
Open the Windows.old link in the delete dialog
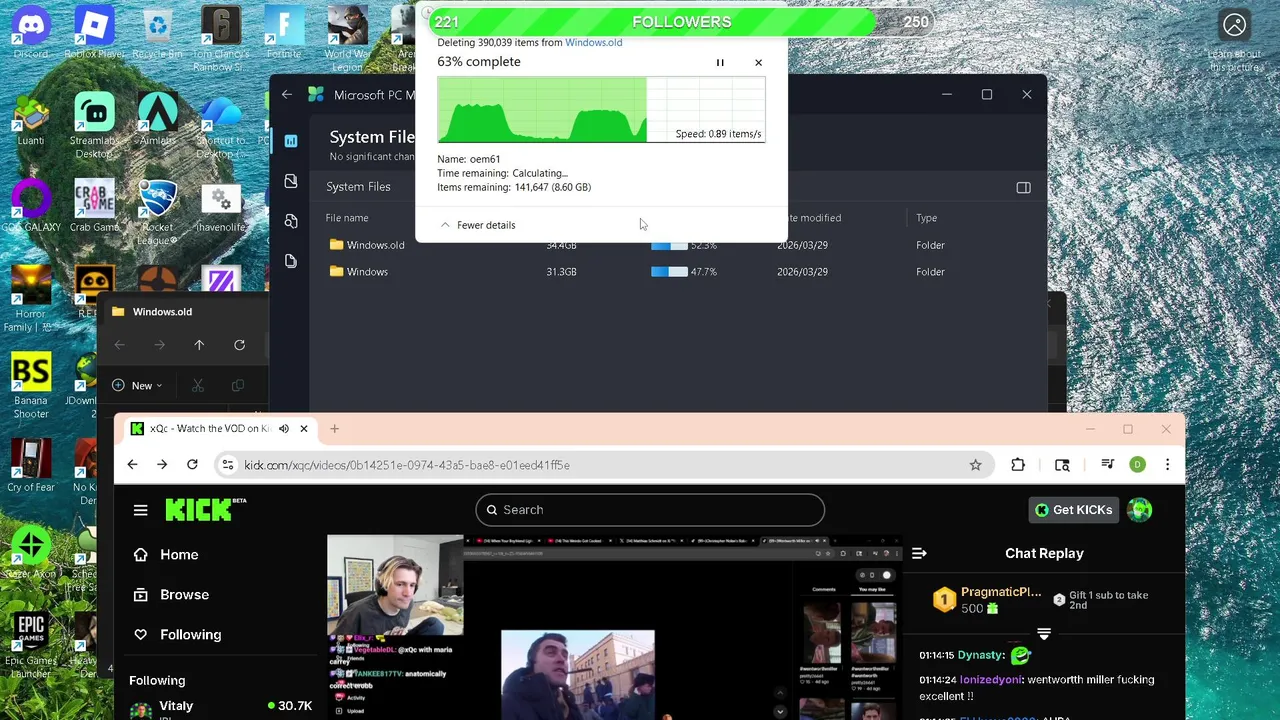point(594,42)
